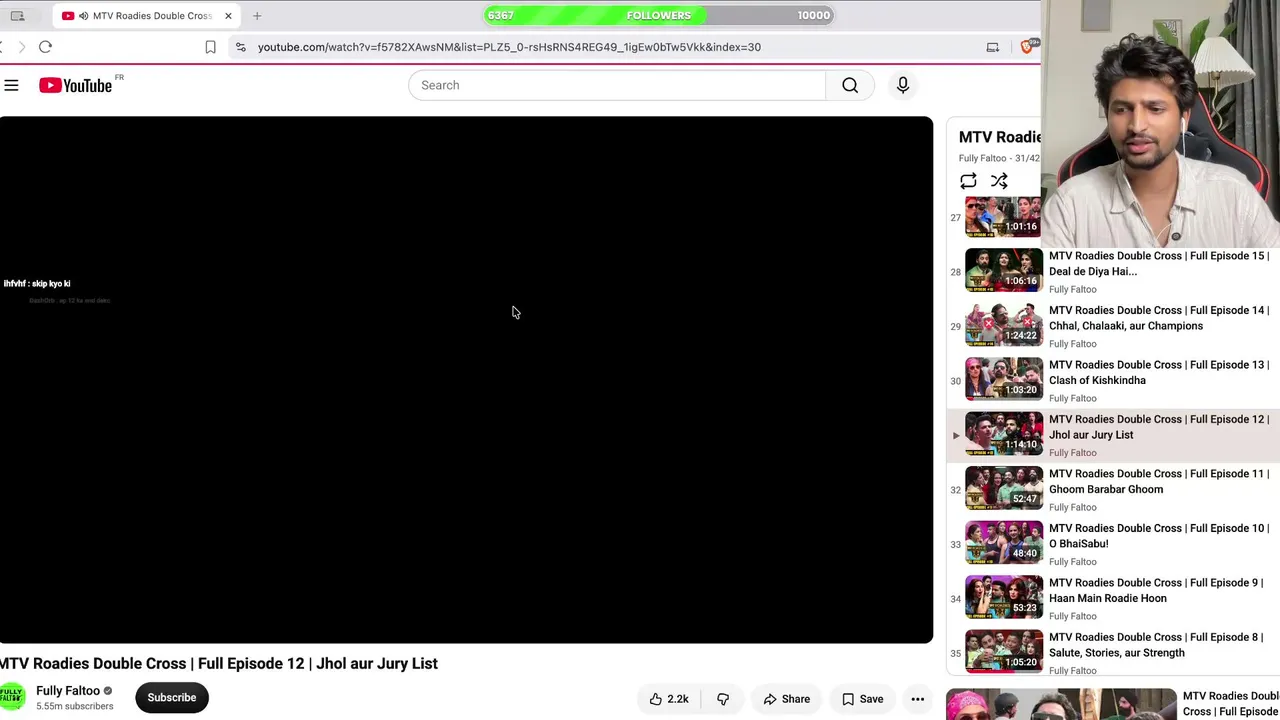The width and height of the screenshot is (1280, 720).
Task: Bookmark this page in address bar
Action: 210,47
